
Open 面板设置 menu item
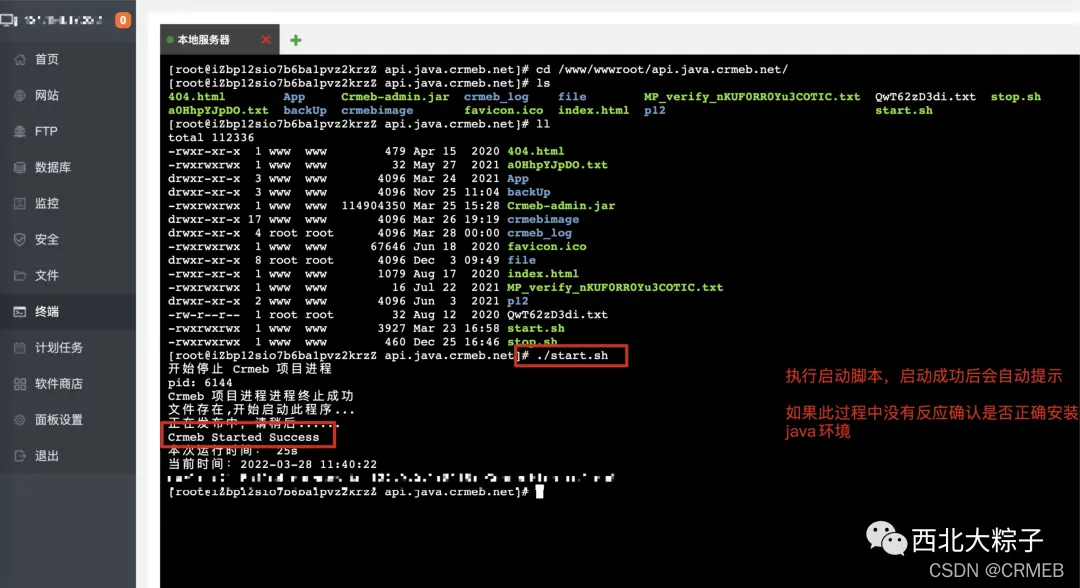pos(68,420)
